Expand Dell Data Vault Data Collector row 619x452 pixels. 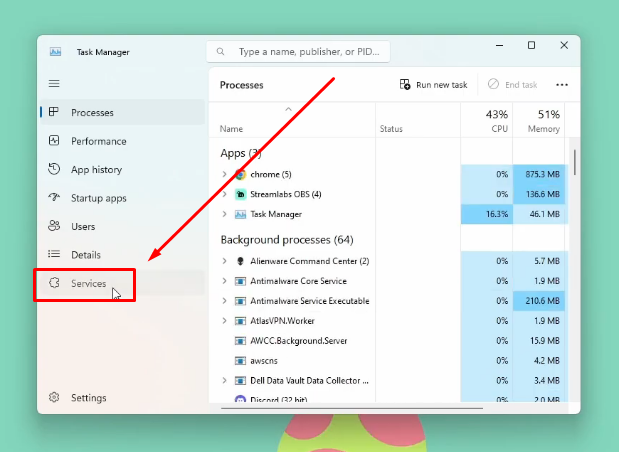coord(224,381)
